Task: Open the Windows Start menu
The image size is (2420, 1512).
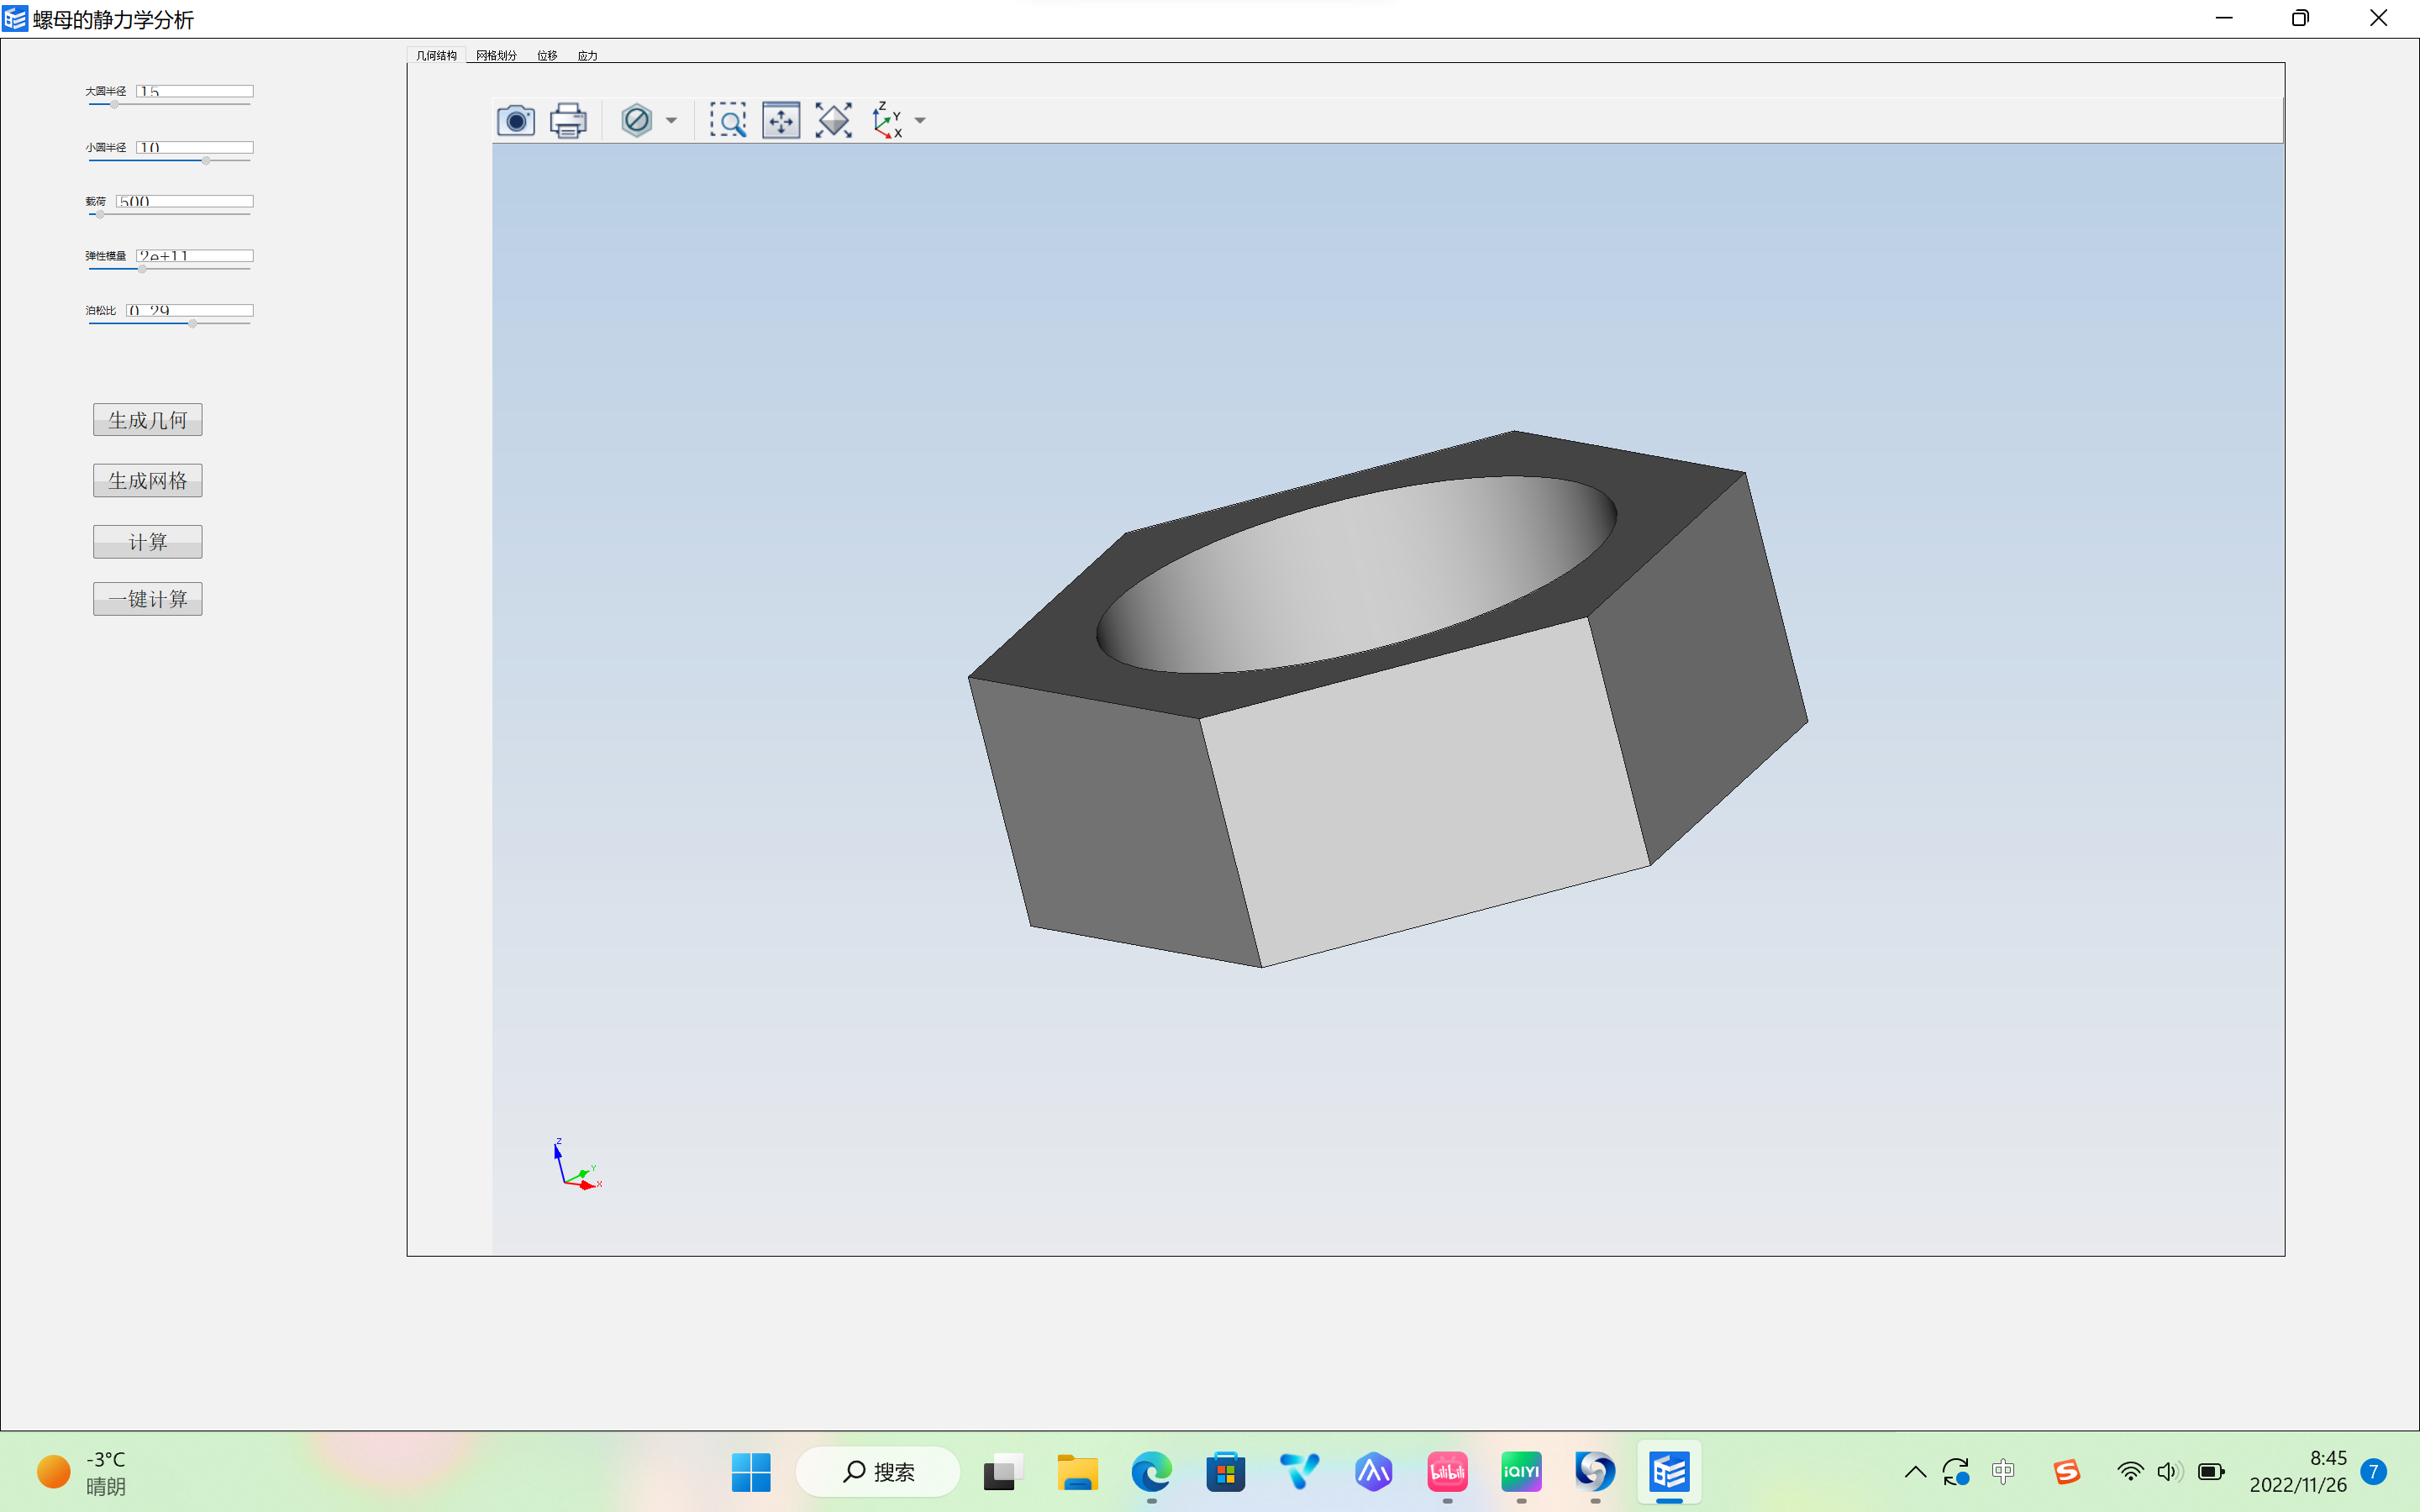Action: coord(751,1472)
